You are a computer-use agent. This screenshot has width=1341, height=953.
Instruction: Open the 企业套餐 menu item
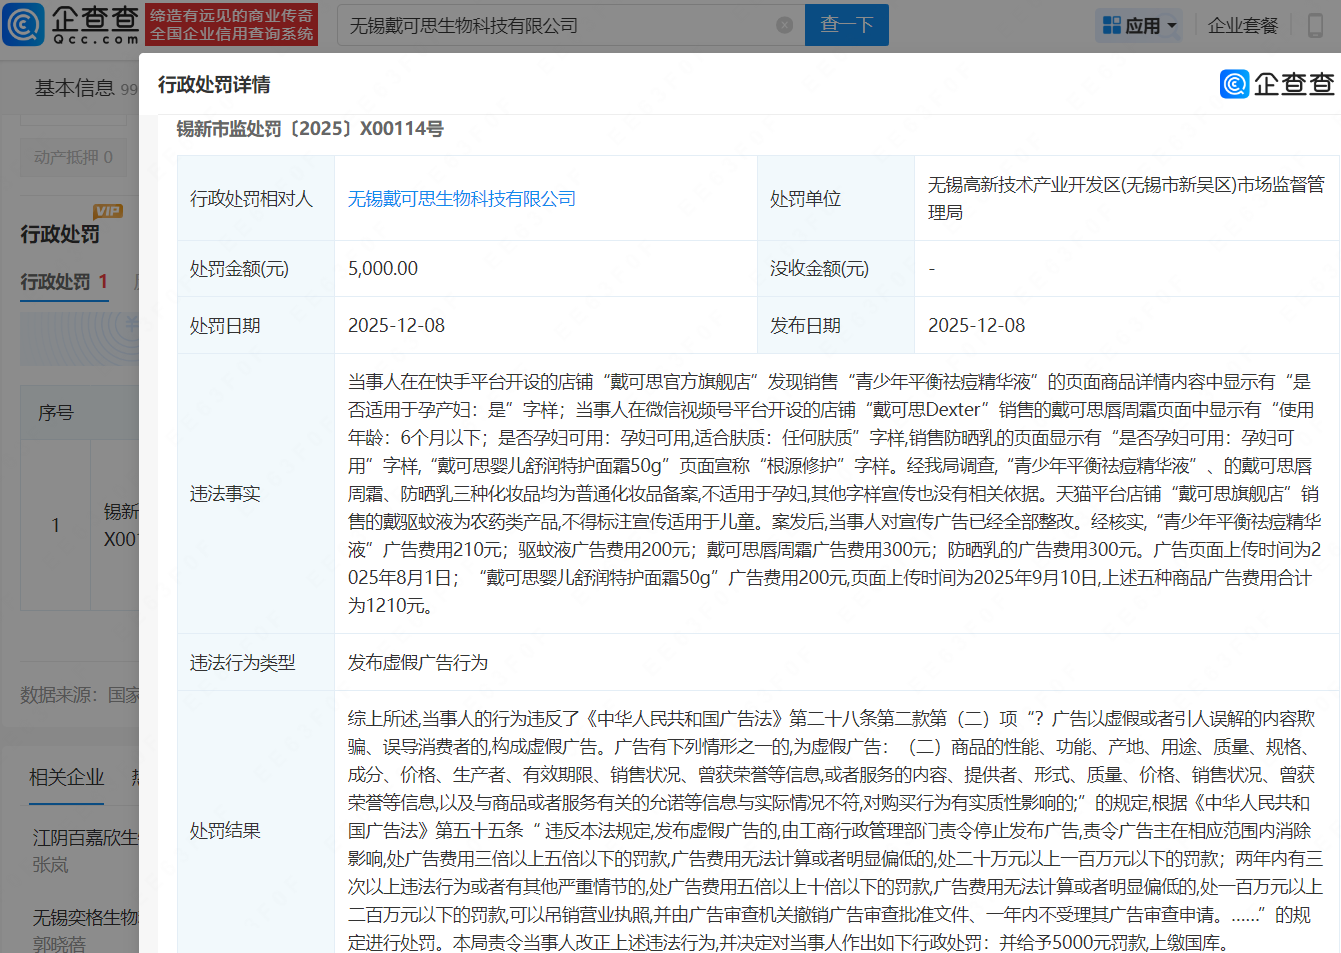point(1242,26)
